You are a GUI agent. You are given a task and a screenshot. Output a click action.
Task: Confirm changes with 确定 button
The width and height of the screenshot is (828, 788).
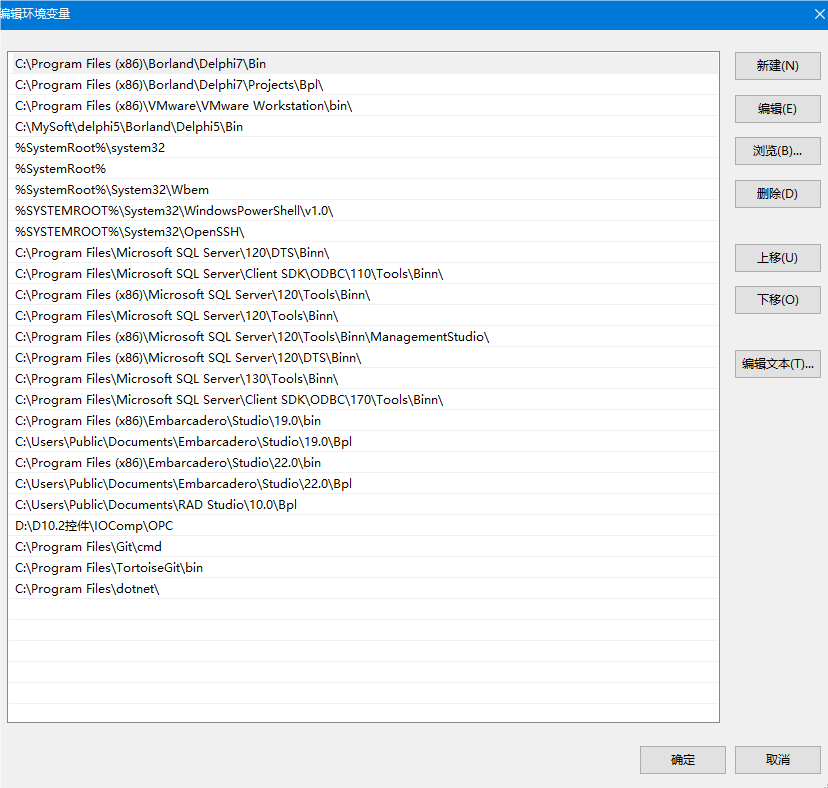(x=683, y=760)
